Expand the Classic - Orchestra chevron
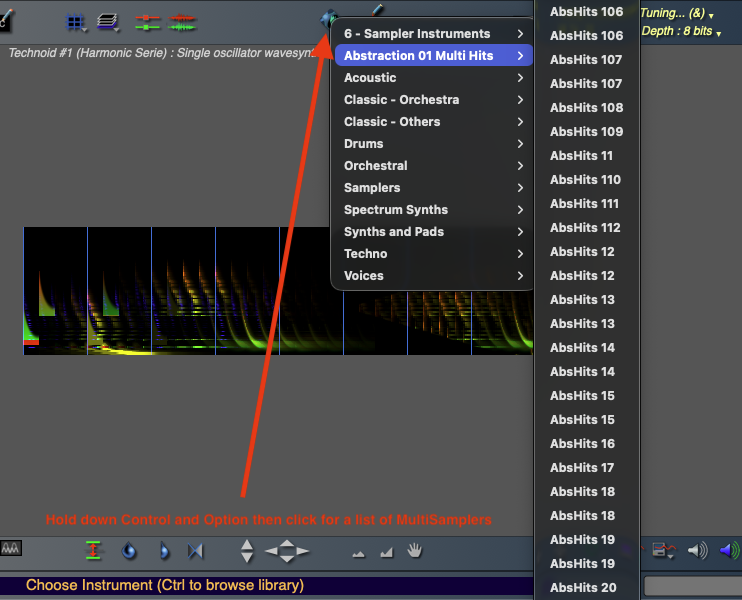The image size is (742, 600). [x=520, y=100]
